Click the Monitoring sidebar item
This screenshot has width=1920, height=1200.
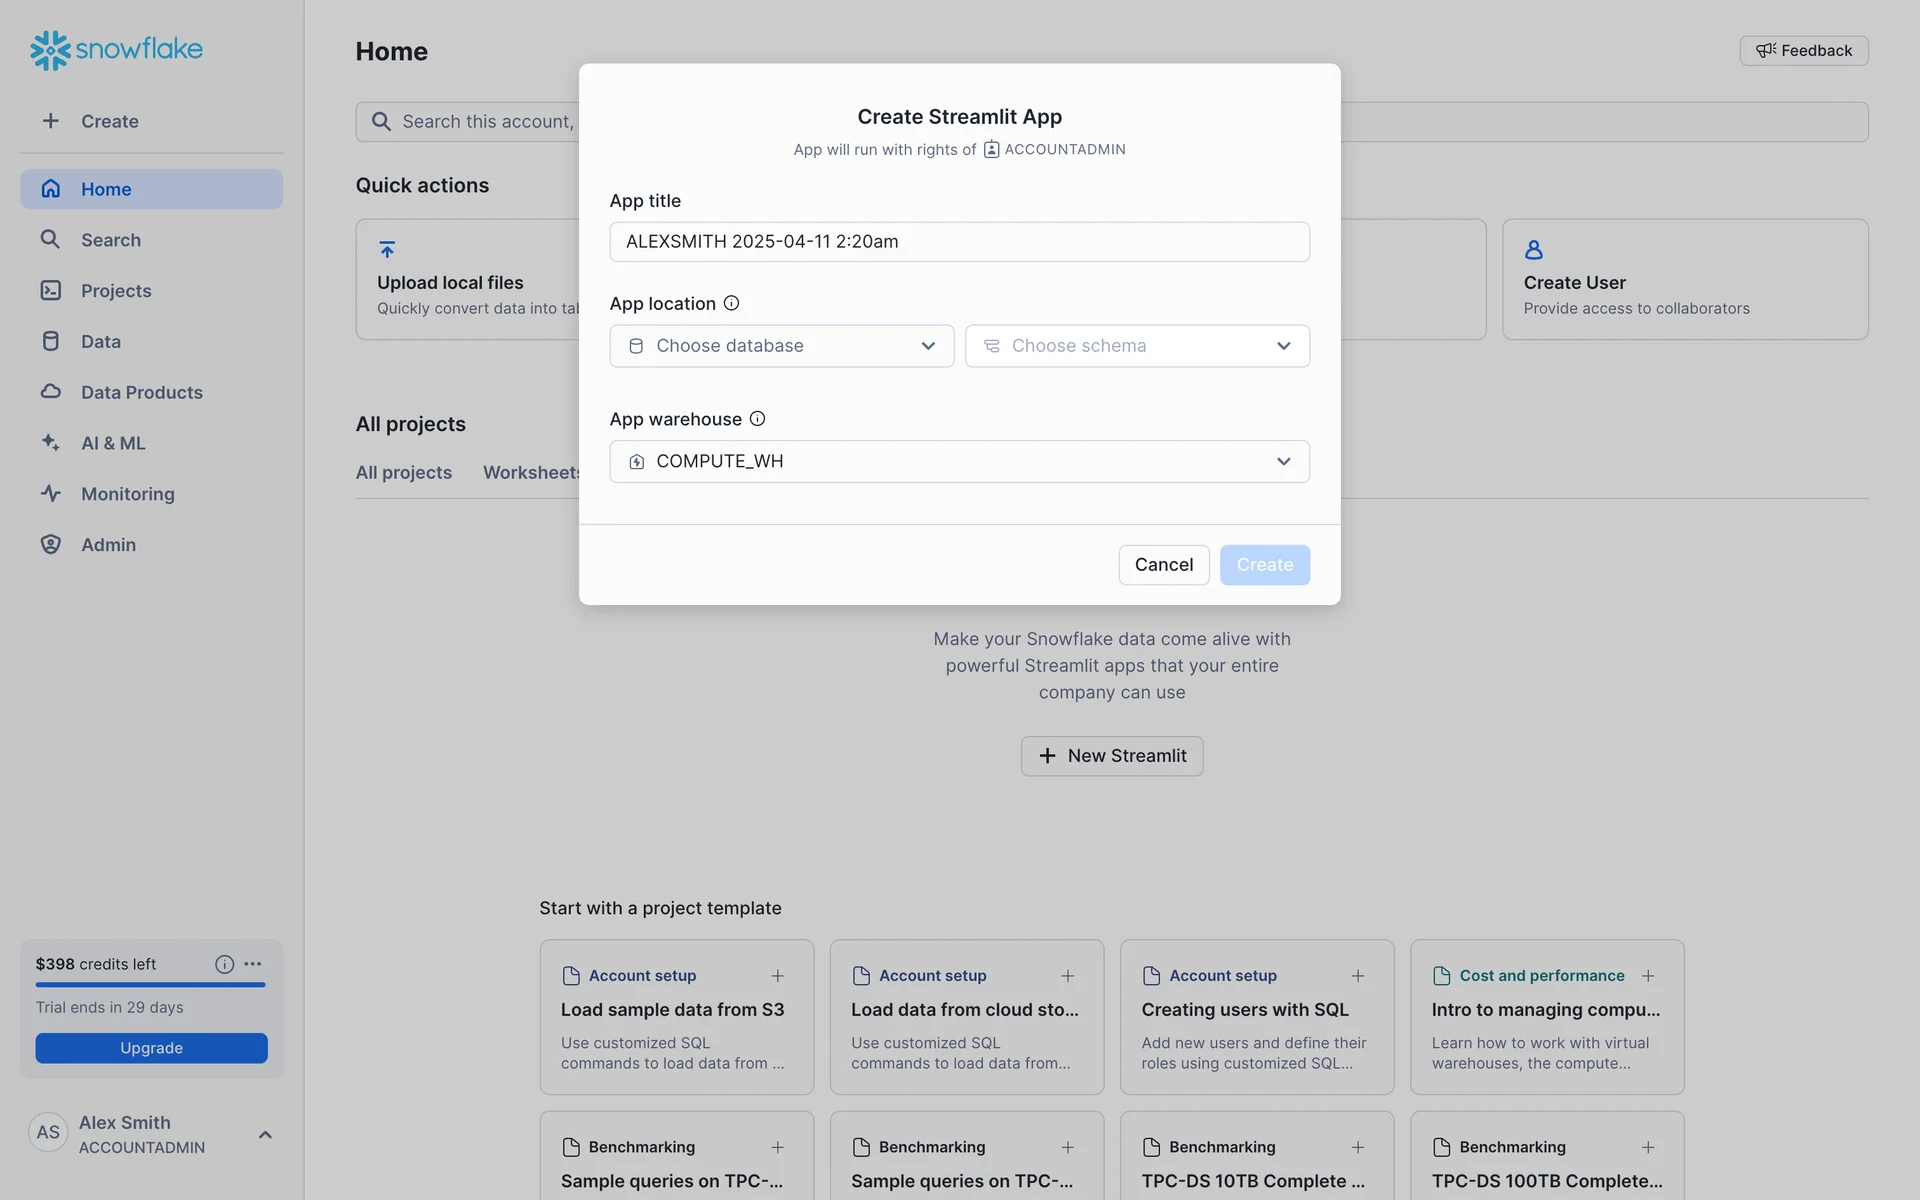click(x=127, y=494)
